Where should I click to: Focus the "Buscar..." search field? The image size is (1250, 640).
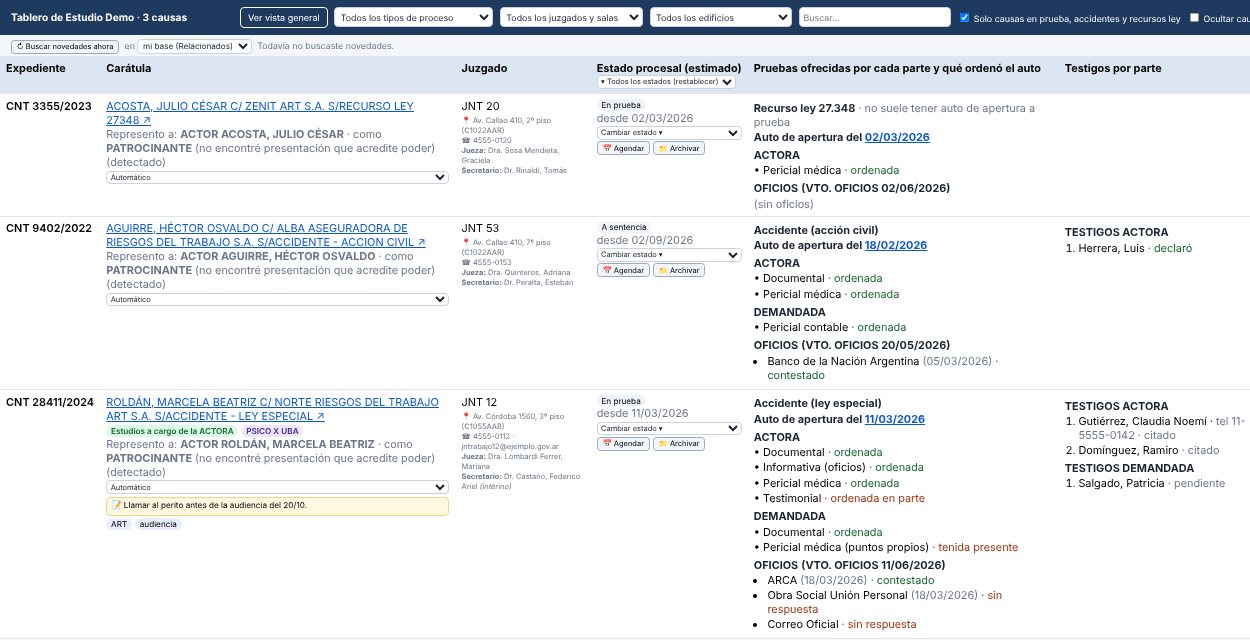(x=875, y=18)
